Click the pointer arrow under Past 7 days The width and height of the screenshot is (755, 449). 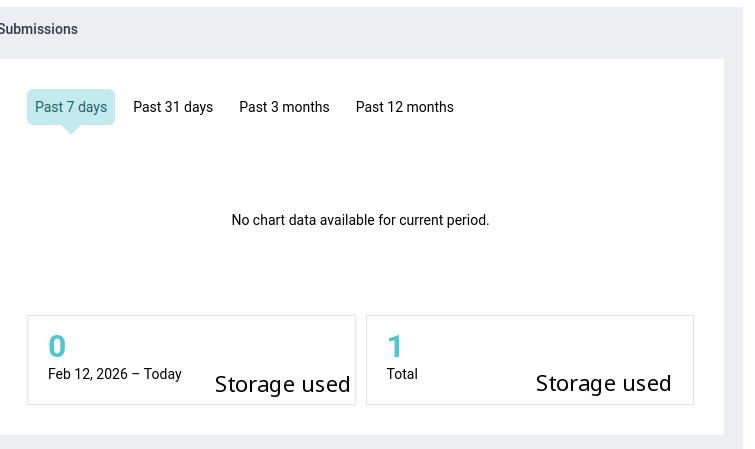[70, 129]
